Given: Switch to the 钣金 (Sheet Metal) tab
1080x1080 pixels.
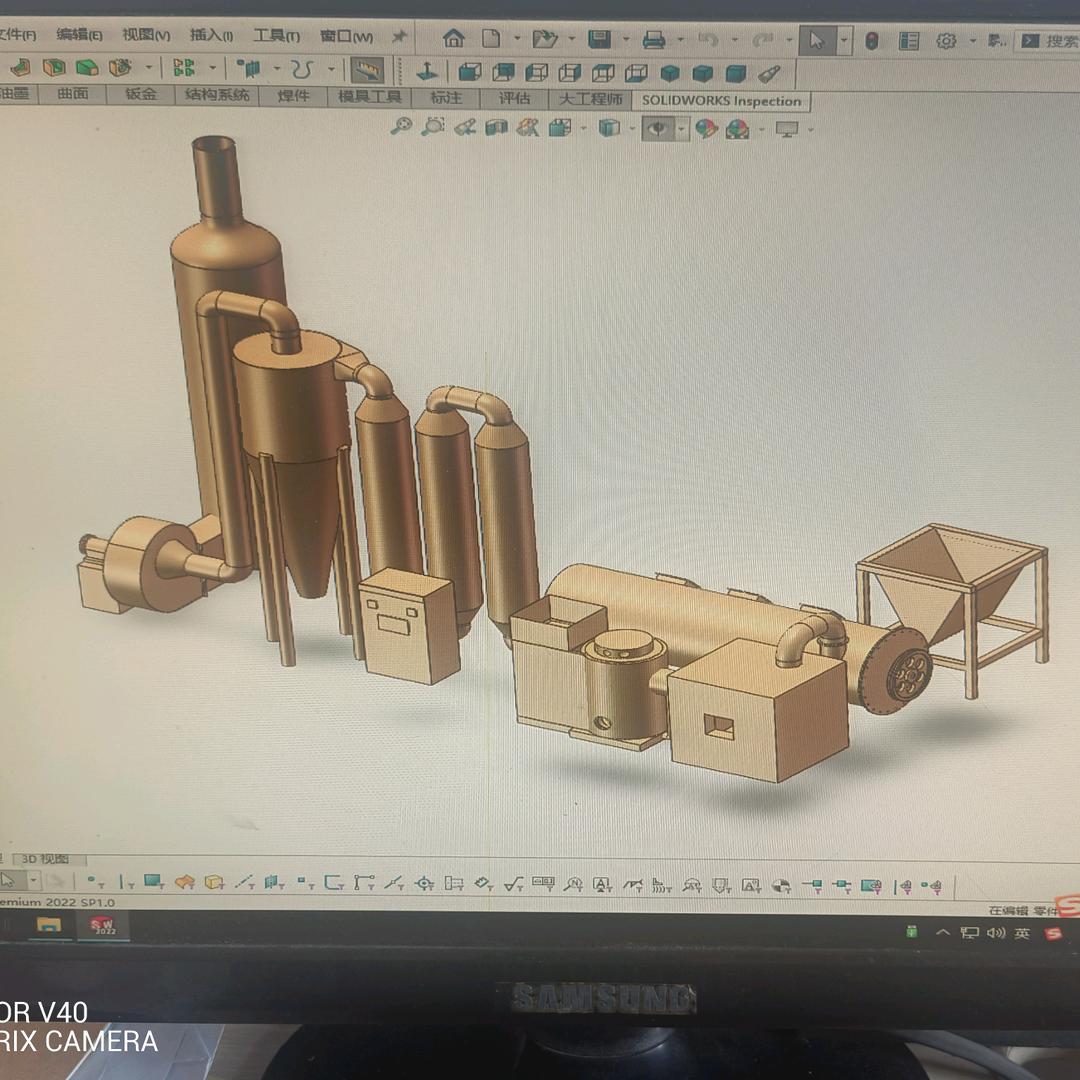Looking at the screenshot, I should tap(141, 94).
